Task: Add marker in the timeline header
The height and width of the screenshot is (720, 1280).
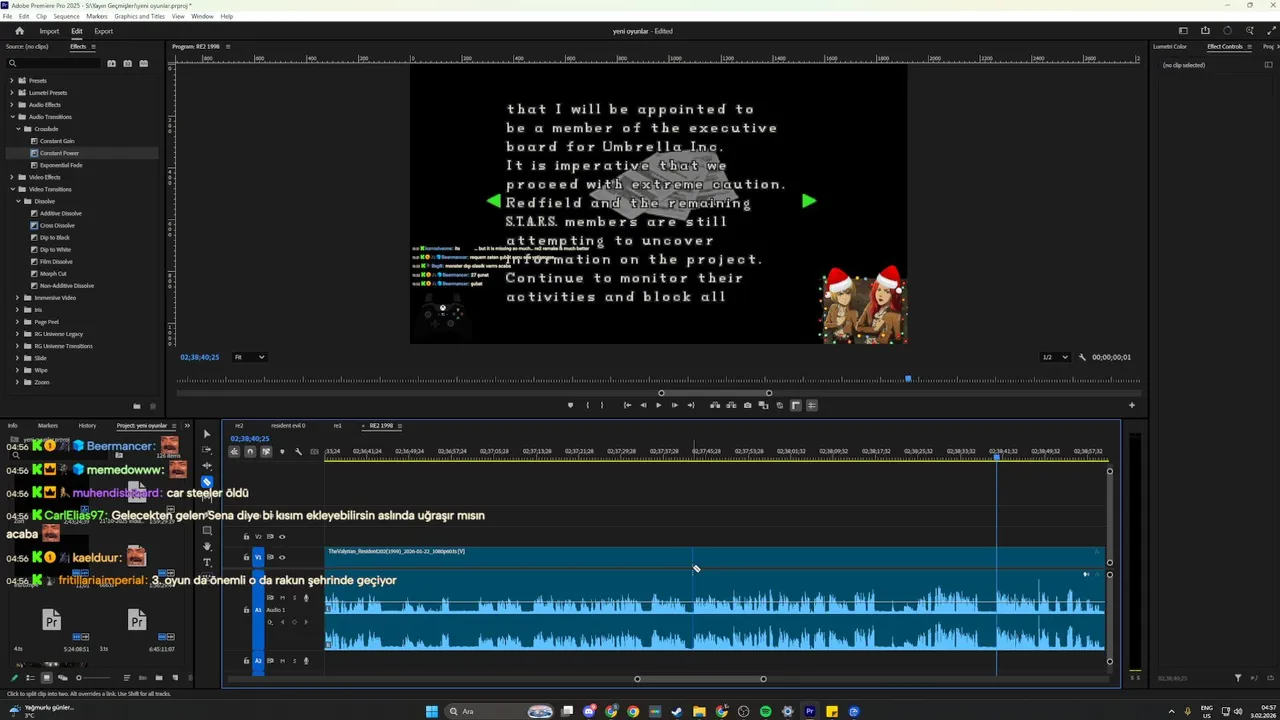Action: [282, 451]
